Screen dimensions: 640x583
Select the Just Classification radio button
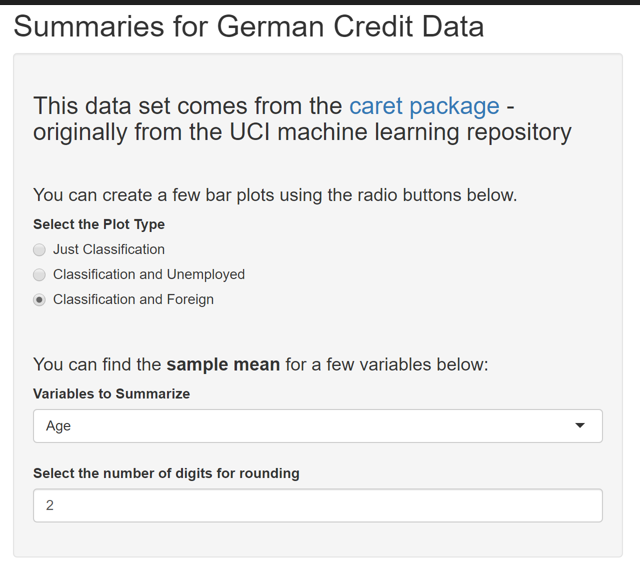click(x=40, y=250)
